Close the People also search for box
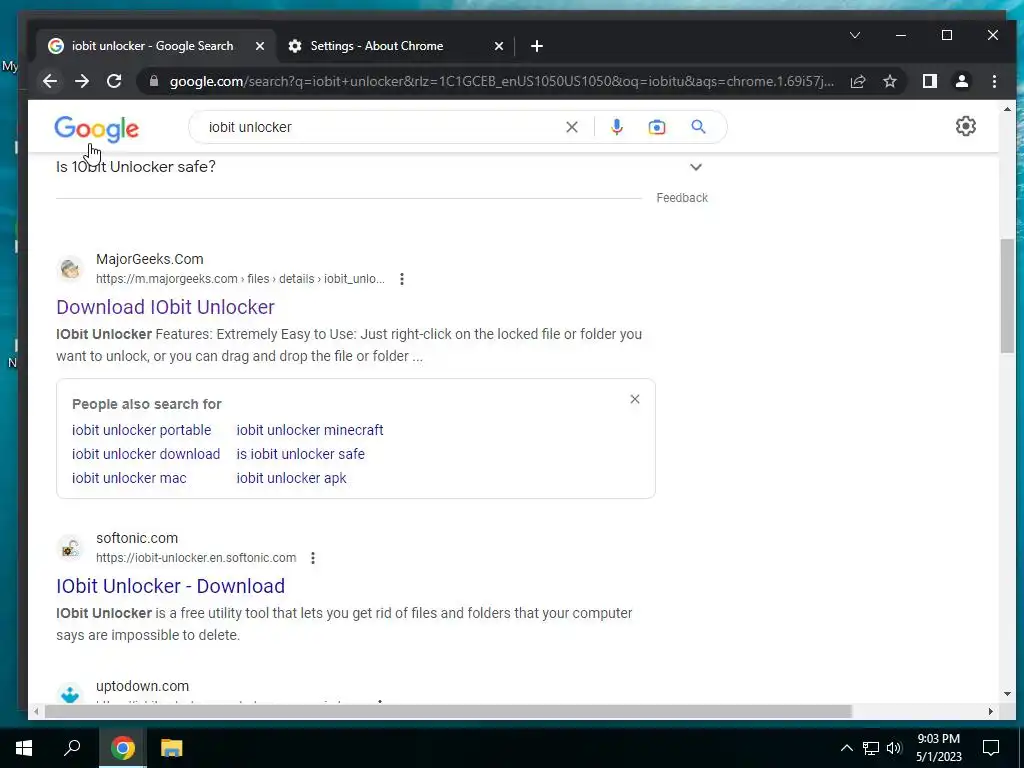 pyautogui.click(x=635, y=399)
